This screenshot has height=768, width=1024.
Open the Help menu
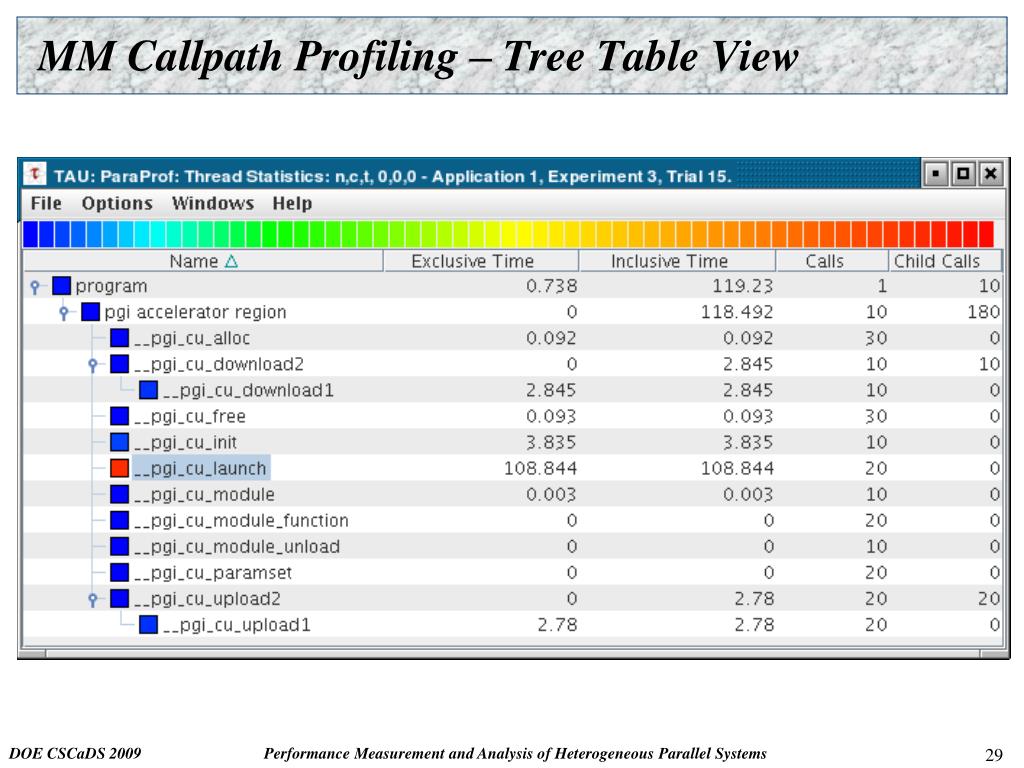(x=292, y=203)
